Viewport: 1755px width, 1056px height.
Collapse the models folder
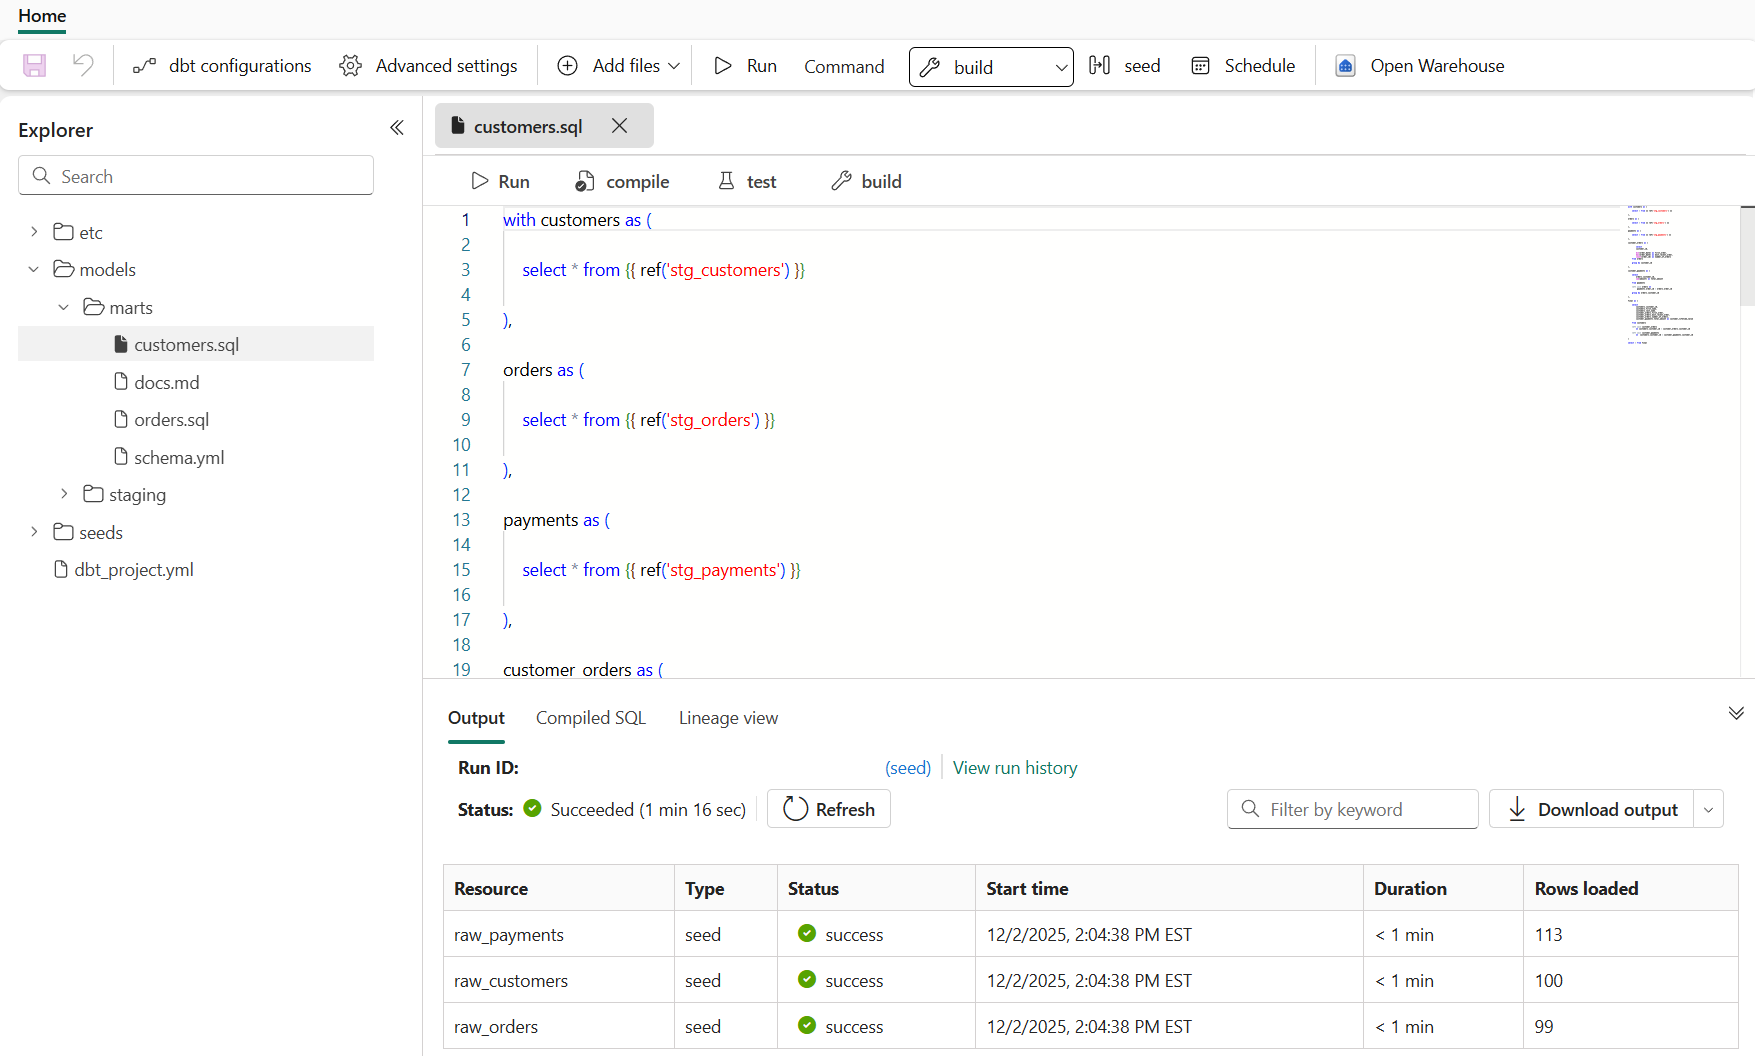pyautogui.click(x=34, y=269)
